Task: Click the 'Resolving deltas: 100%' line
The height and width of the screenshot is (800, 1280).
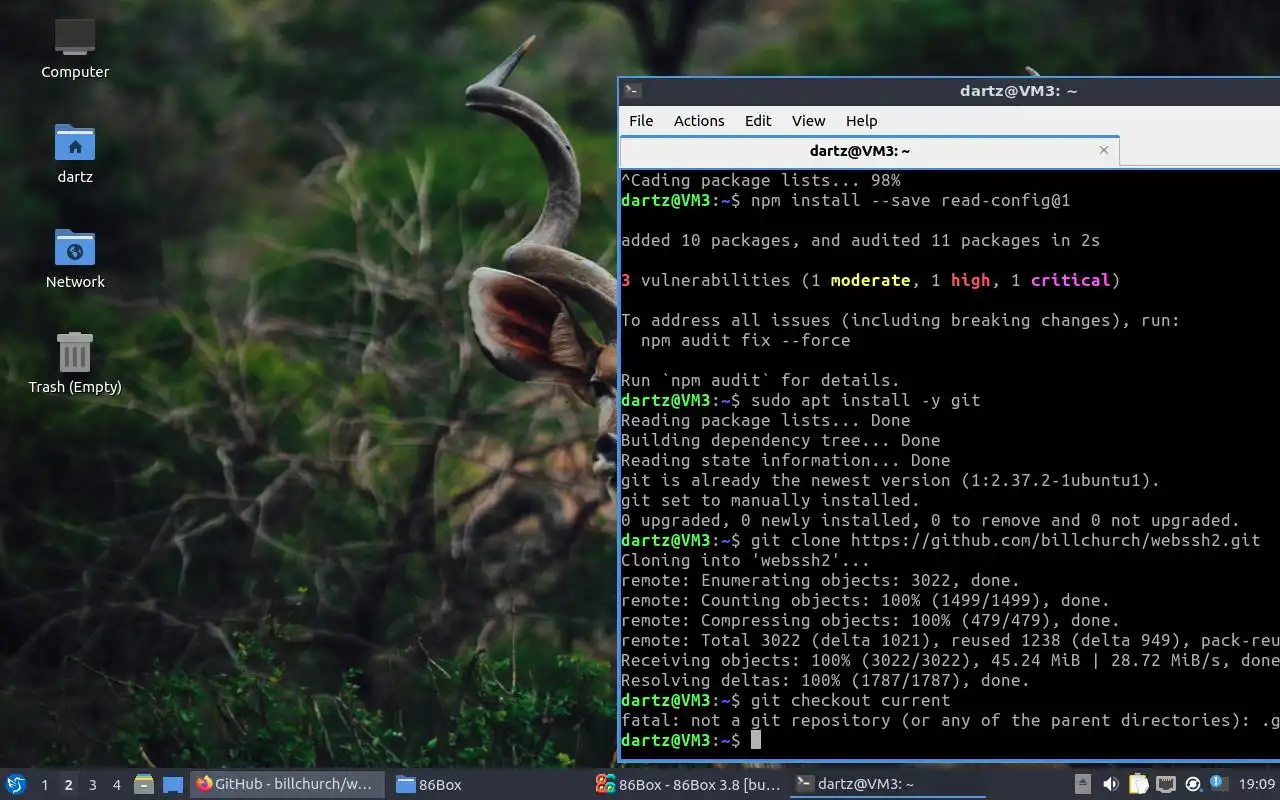Action: pyautogui.click(x=825, y=680)
